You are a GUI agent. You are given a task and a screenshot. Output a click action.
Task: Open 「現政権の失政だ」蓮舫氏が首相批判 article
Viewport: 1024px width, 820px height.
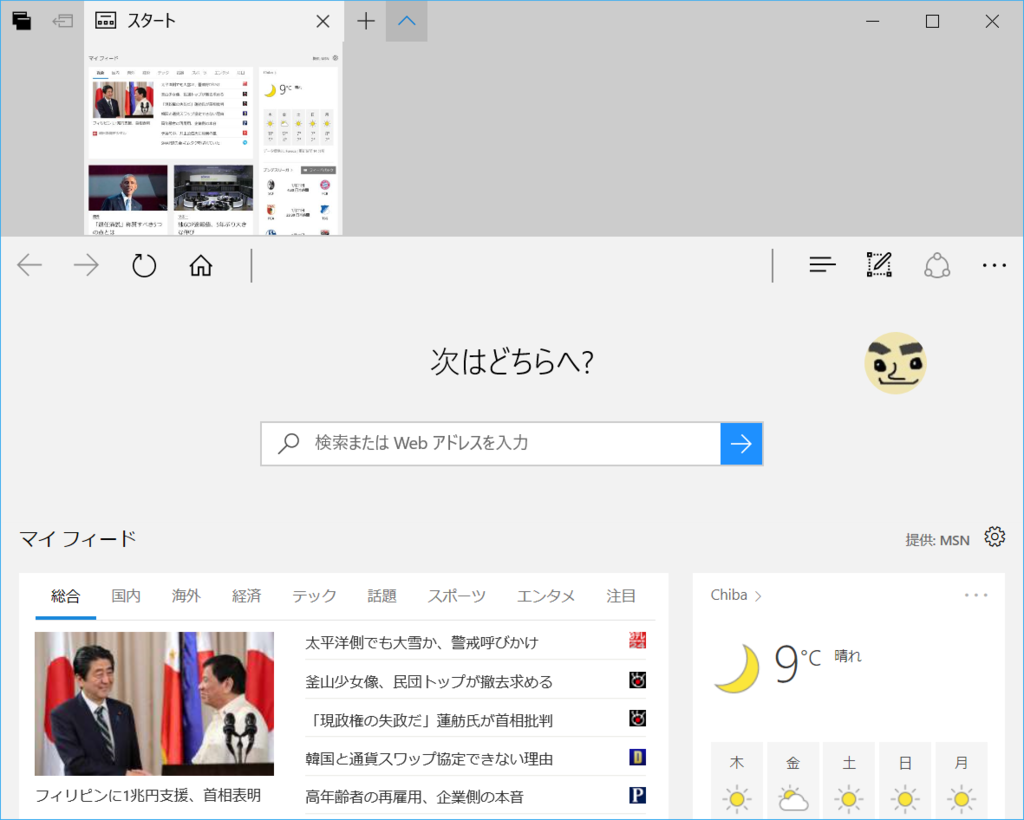click(429, 720)
